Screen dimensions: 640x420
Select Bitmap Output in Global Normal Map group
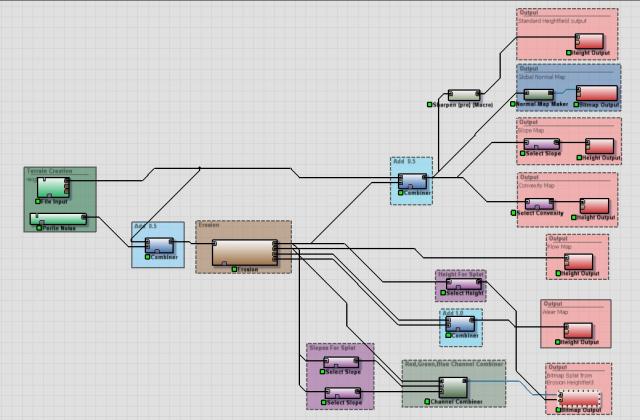597,93
